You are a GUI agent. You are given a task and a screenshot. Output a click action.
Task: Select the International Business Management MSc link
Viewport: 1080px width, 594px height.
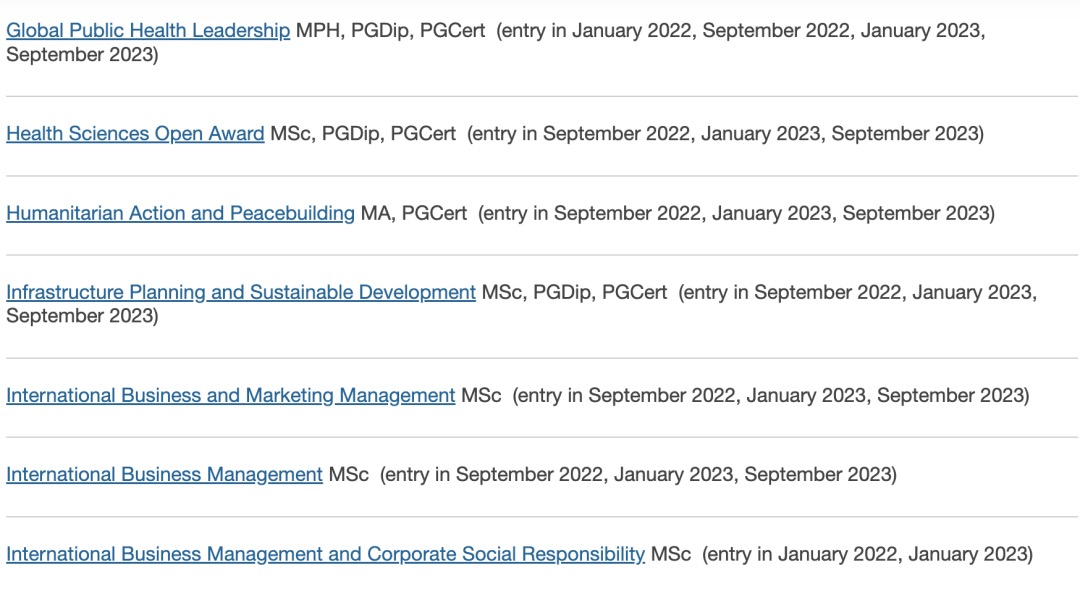pos(165,475)
